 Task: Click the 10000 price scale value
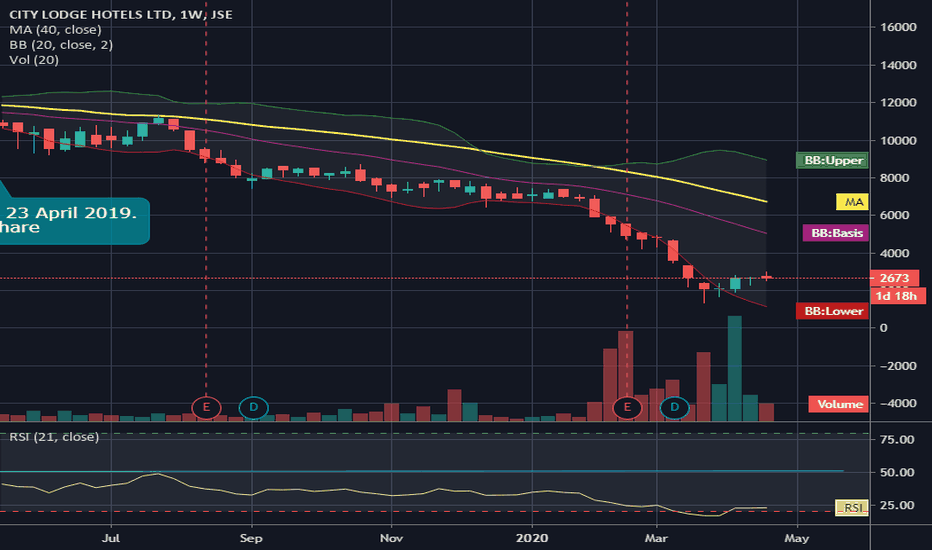(x=898, y=140)
